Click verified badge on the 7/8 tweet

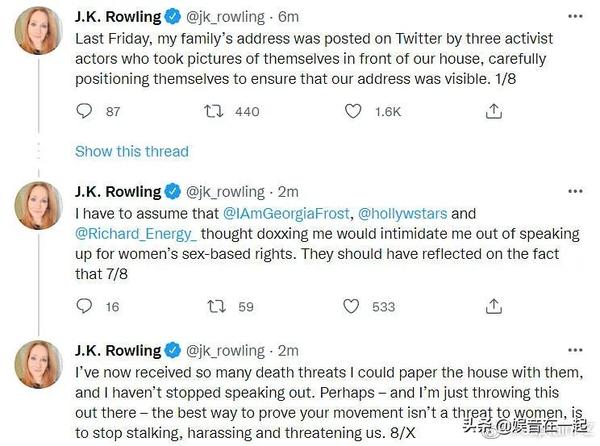(172, 192)
